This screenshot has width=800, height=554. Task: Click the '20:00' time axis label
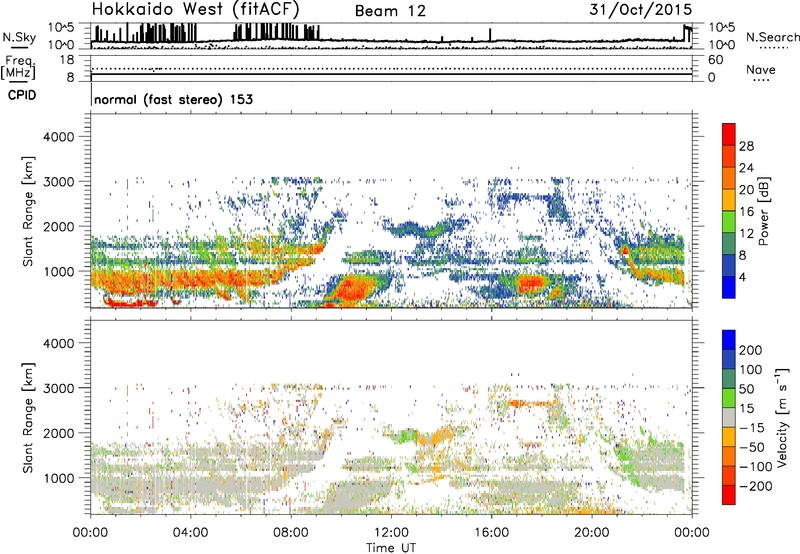pos(591,533)
